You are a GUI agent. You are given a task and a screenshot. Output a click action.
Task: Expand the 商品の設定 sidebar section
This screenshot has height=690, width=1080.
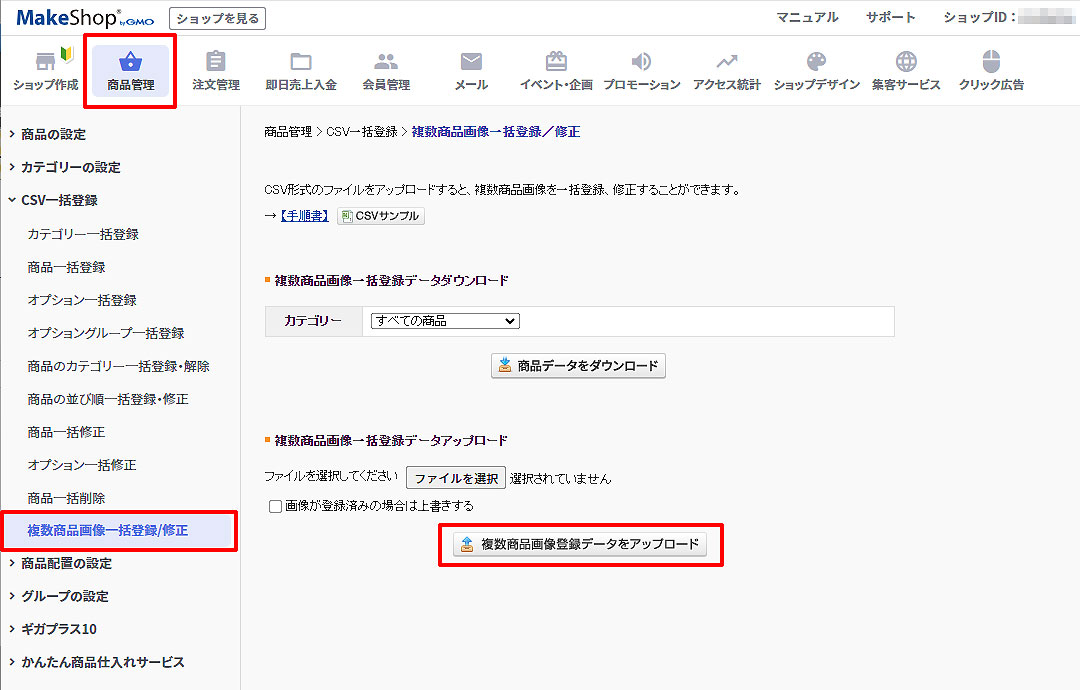tap(53, 134)
